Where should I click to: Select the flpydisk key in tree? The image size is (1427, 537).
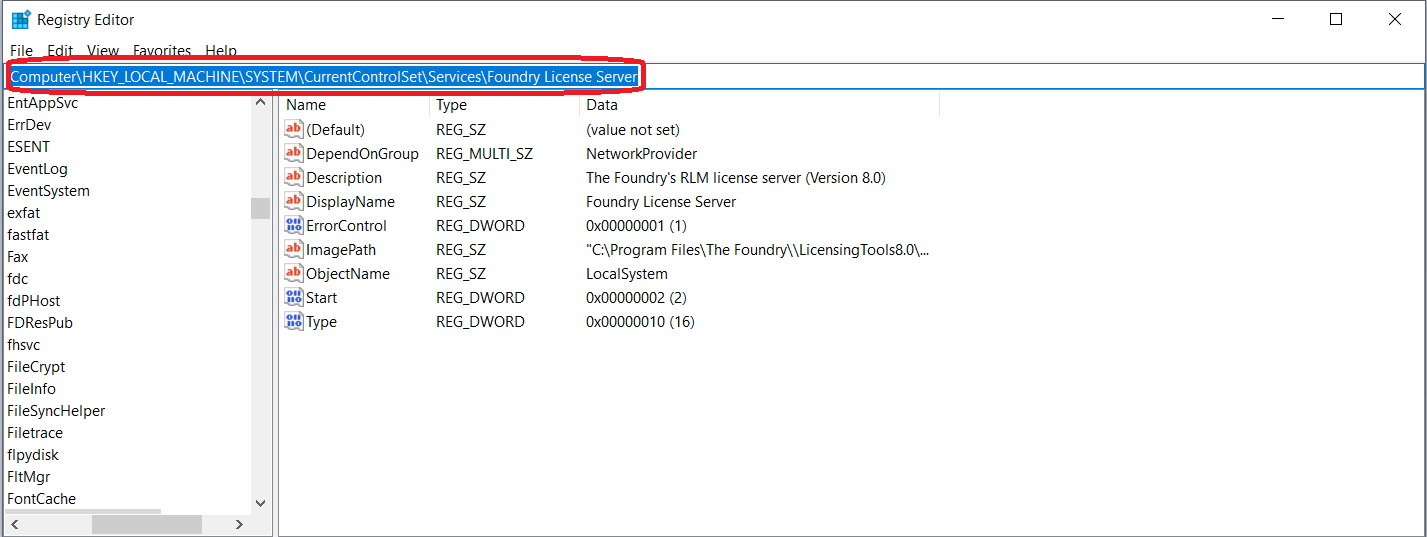(33, 455)
